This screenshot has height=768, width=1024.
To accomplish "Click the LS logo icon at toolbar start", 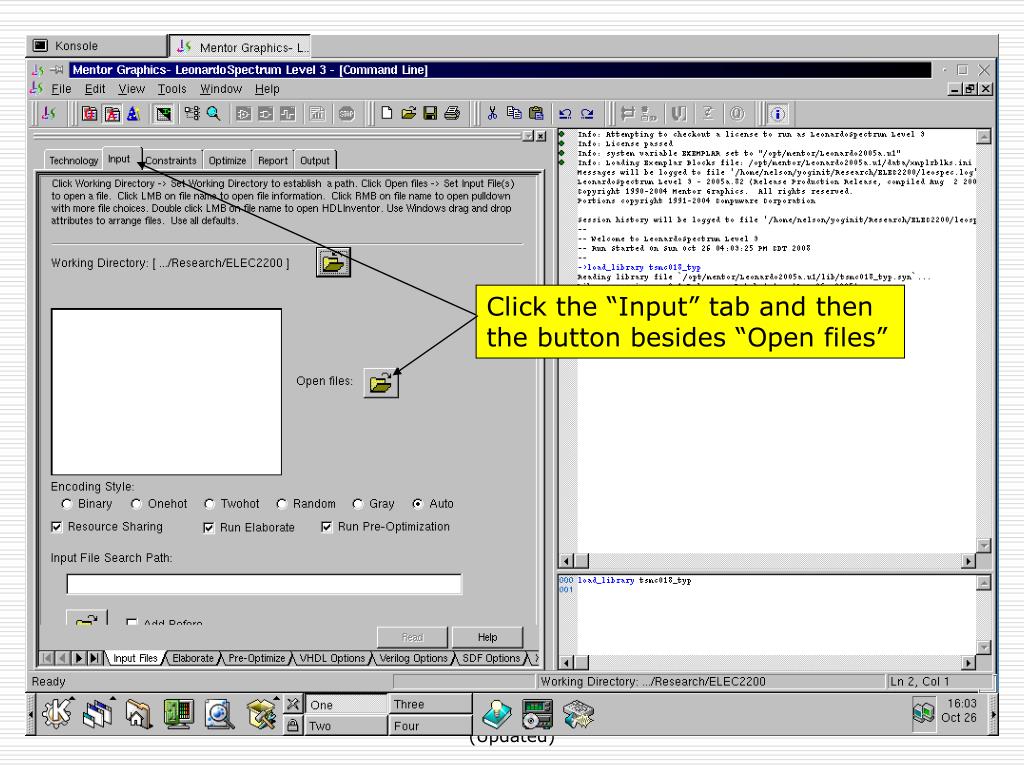I will pyautogui.click(x=49, y=114).
